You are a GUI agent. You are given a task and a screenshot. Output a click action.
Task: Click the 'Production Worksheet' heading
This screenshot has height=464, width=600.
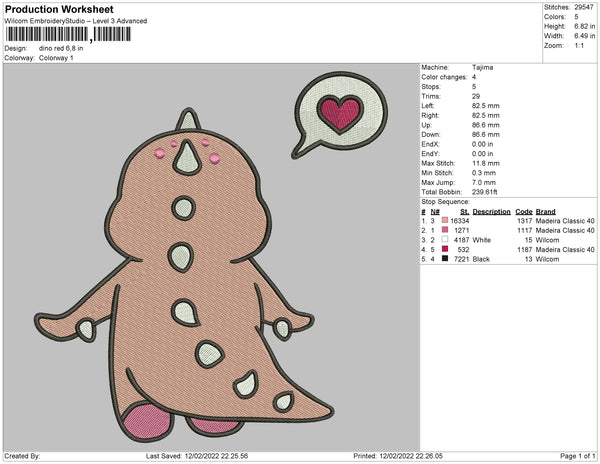59,9
